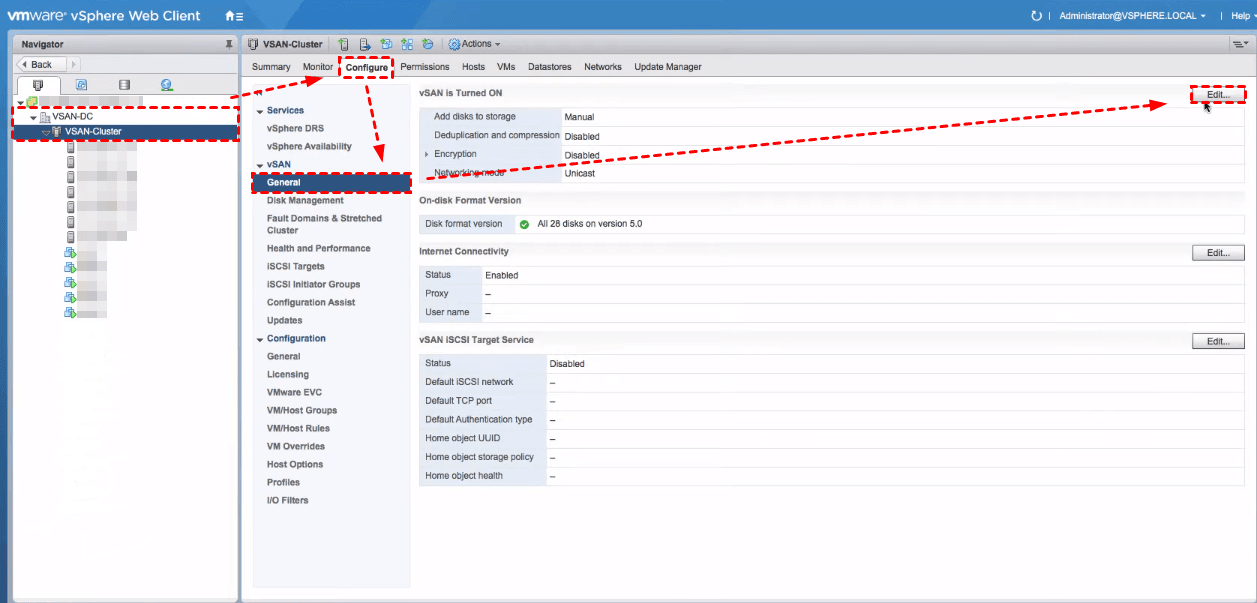Open the vSphere Home menu icon

234,16
